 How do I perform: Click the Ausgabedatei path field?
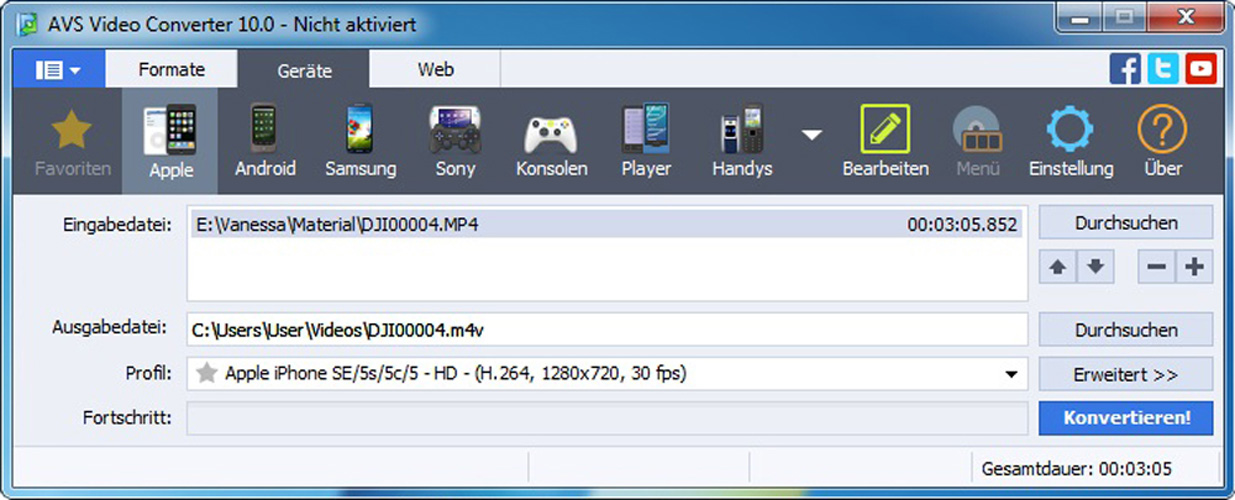coord(607,329)
